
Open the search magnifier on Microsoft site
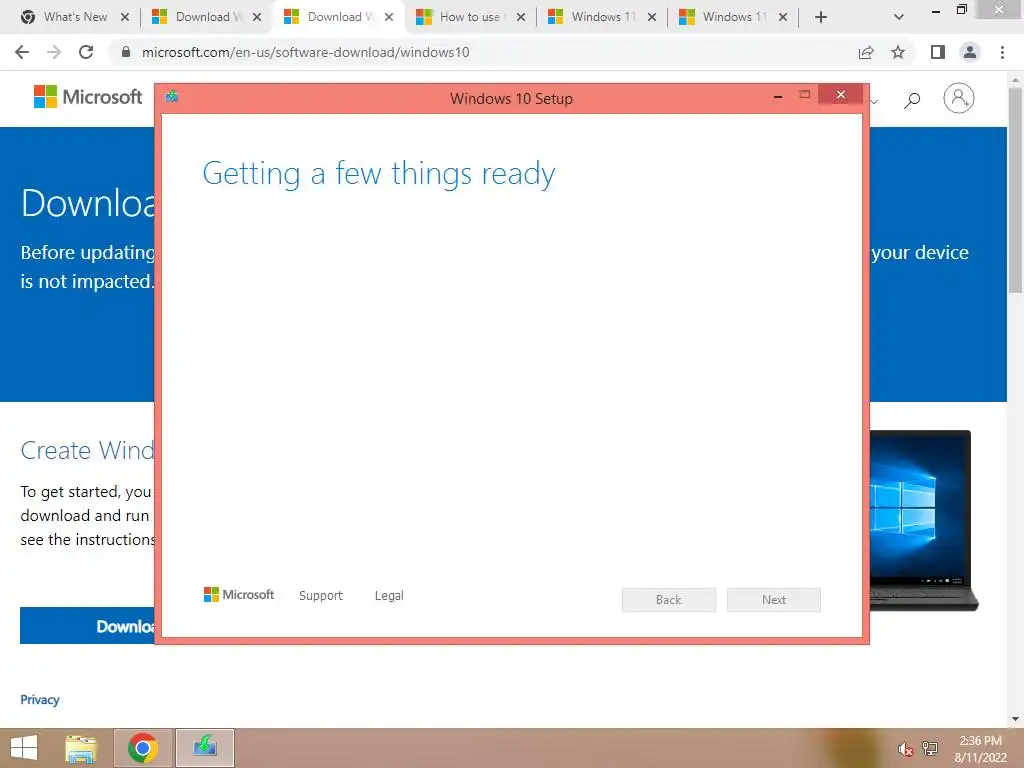coord(912,99)
